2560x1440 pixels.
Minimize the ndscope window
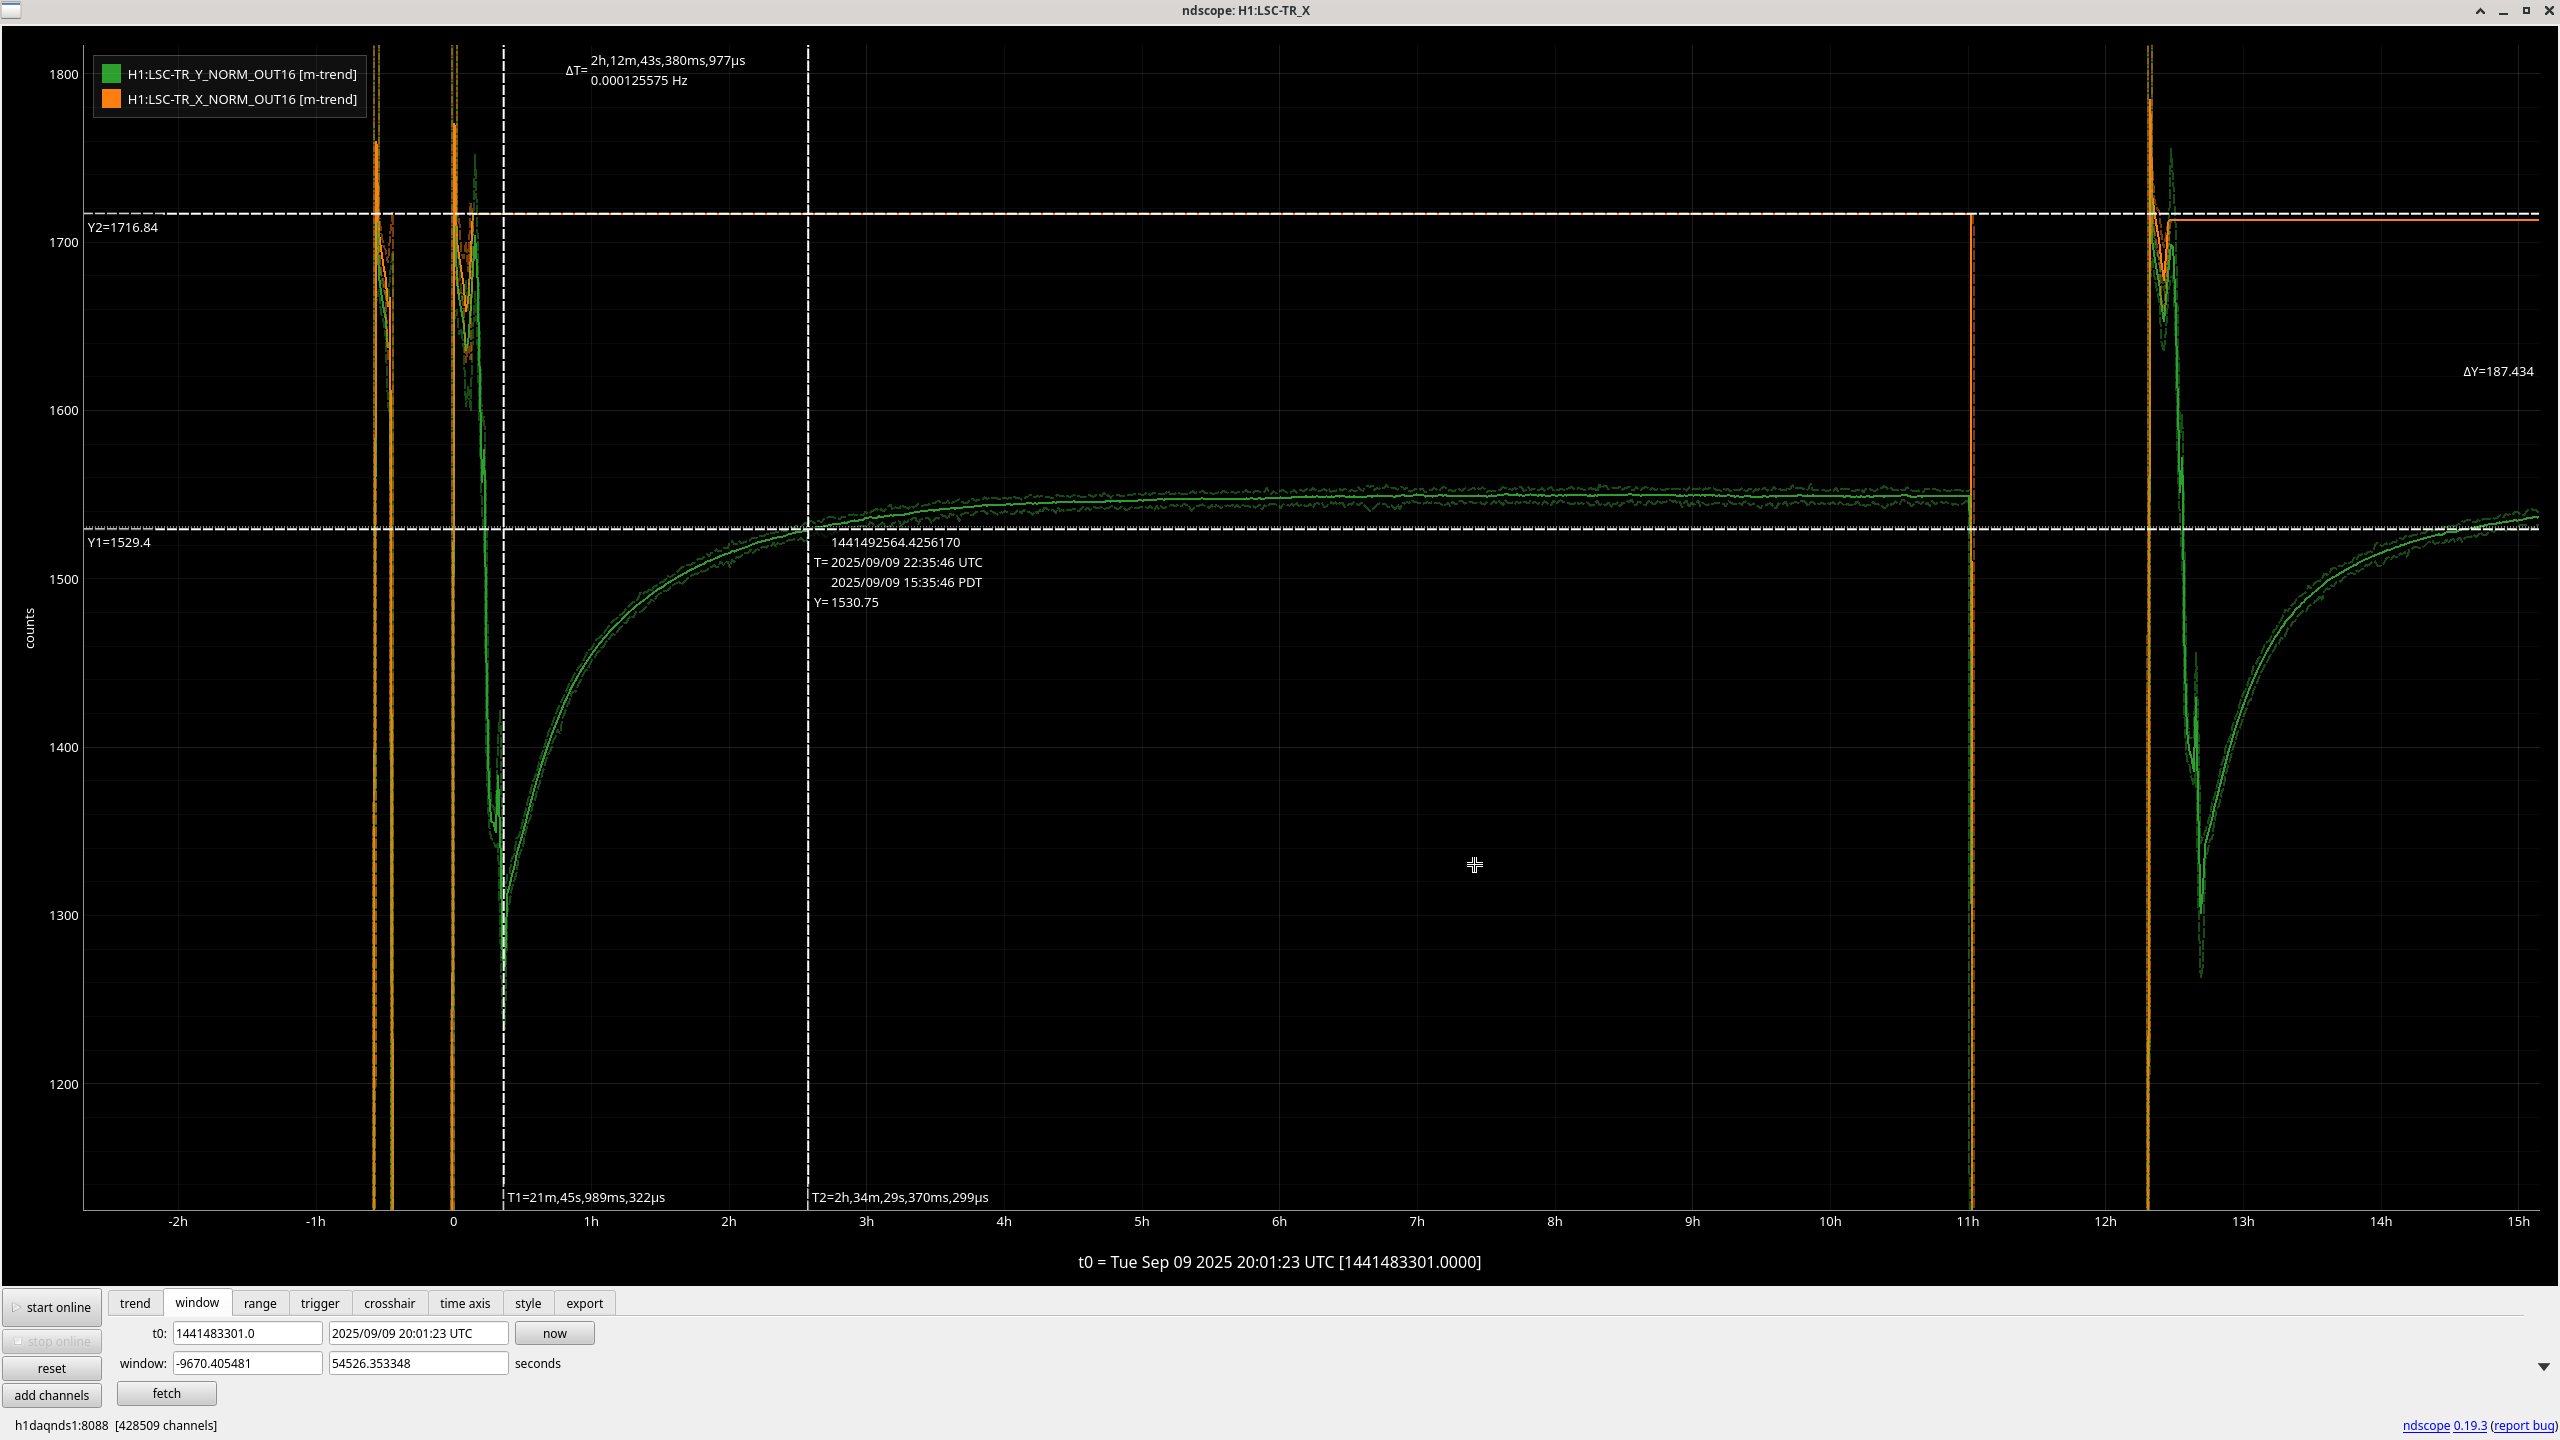point(2503,11)
